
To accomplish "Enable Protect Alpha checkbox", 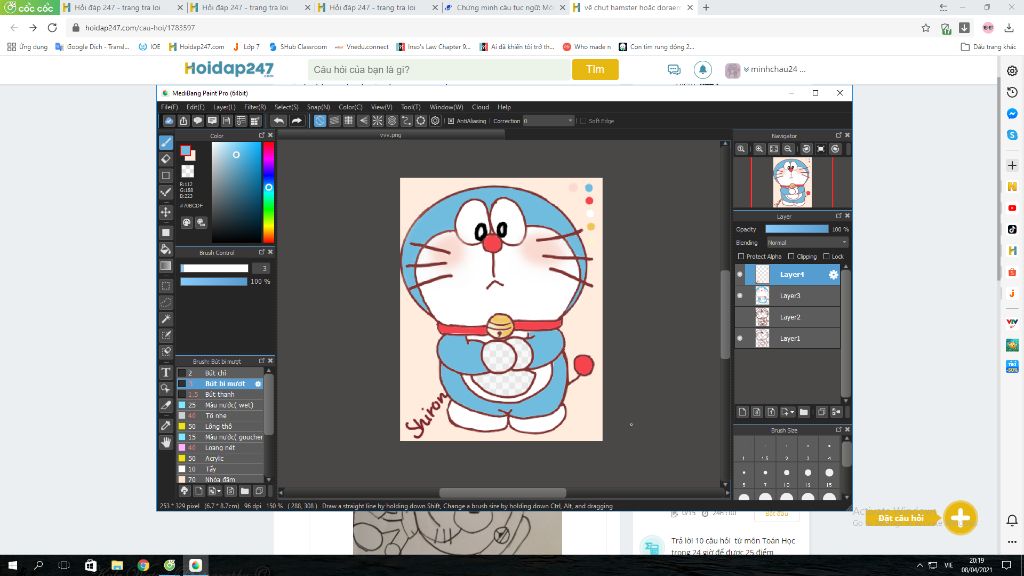I will 741,257.
